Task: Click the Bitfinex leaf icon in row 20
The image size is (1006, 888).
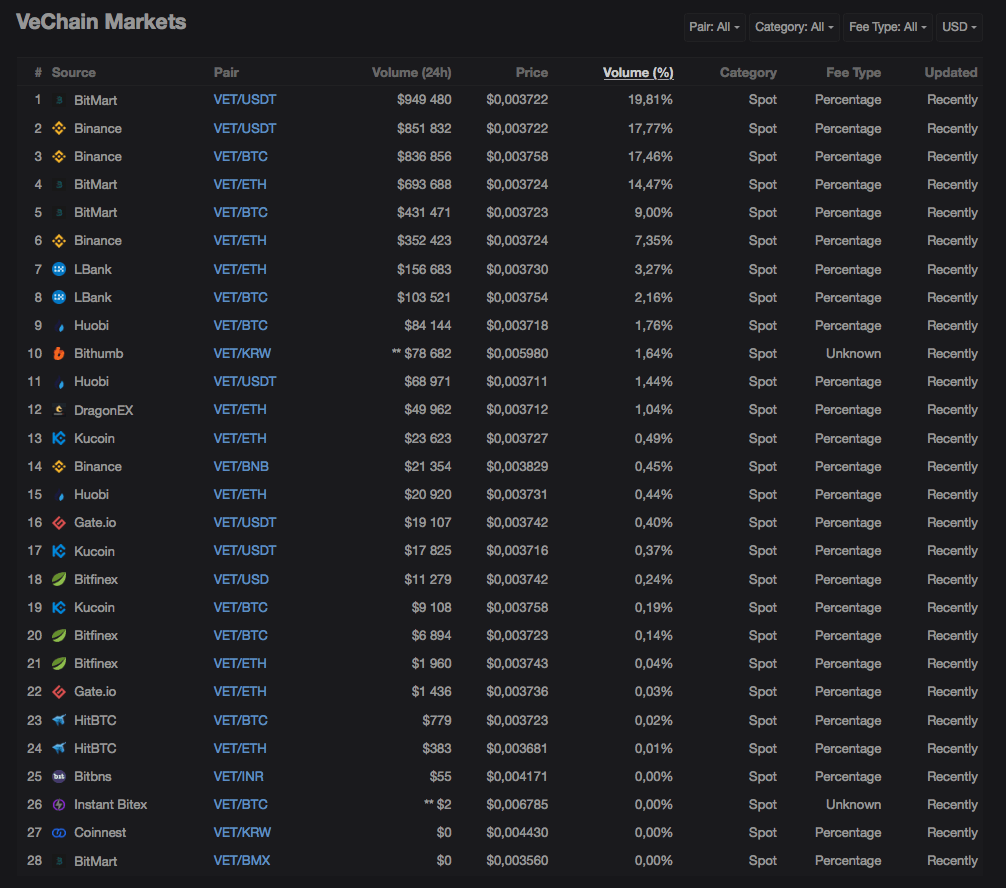Action: click(x=59, y=636)
